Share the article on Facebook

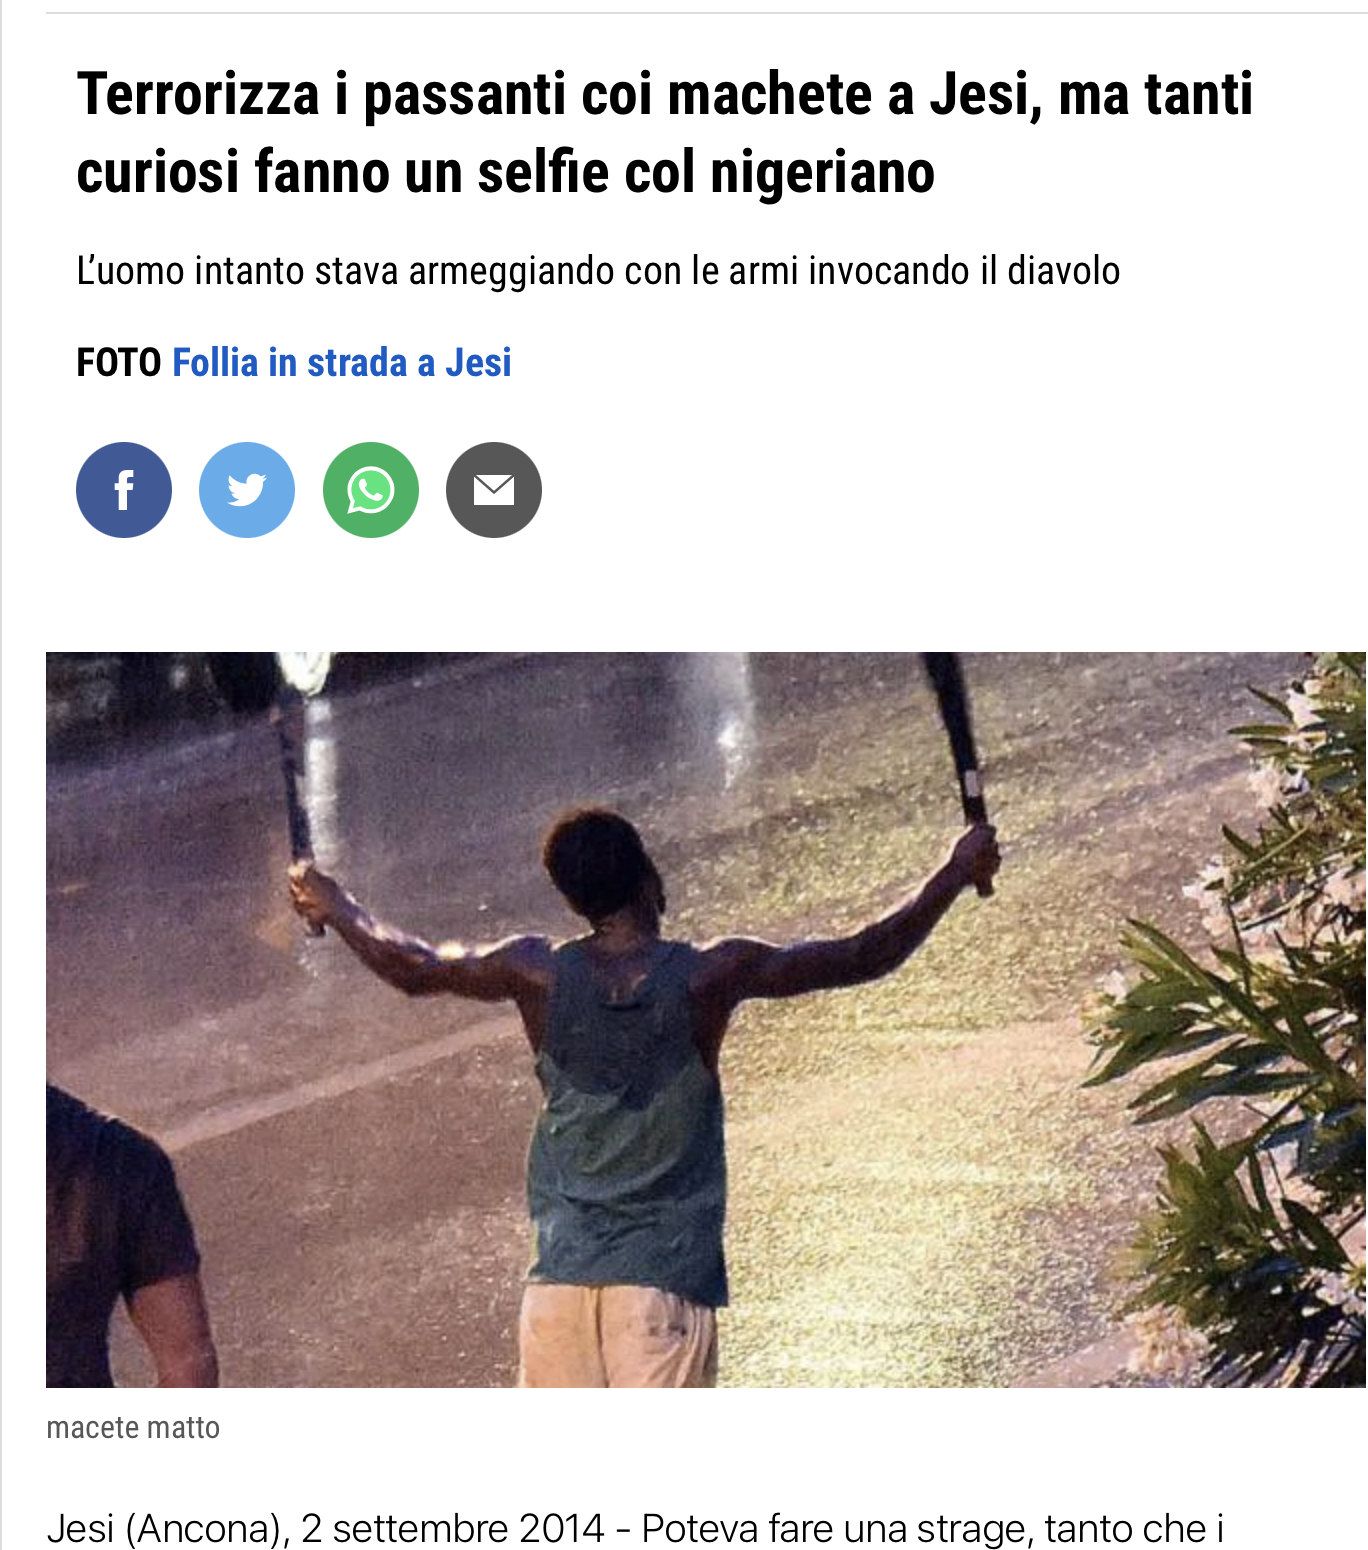tap(124, 490)
